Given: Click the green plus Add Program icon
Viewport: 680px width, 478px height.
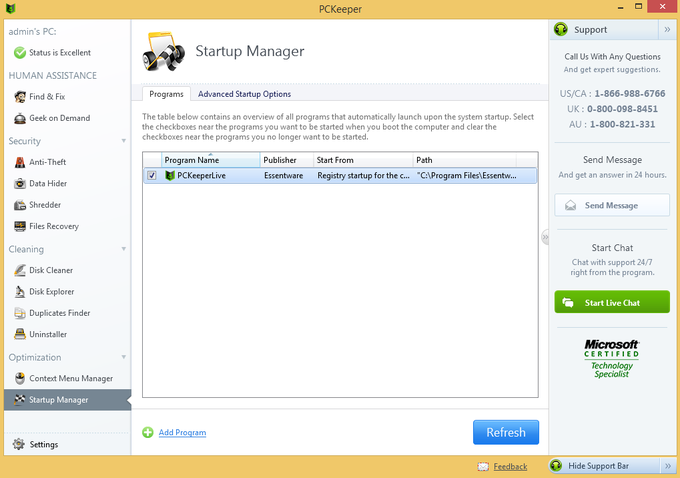Looking at the screenshot, I should pos(148,432).
